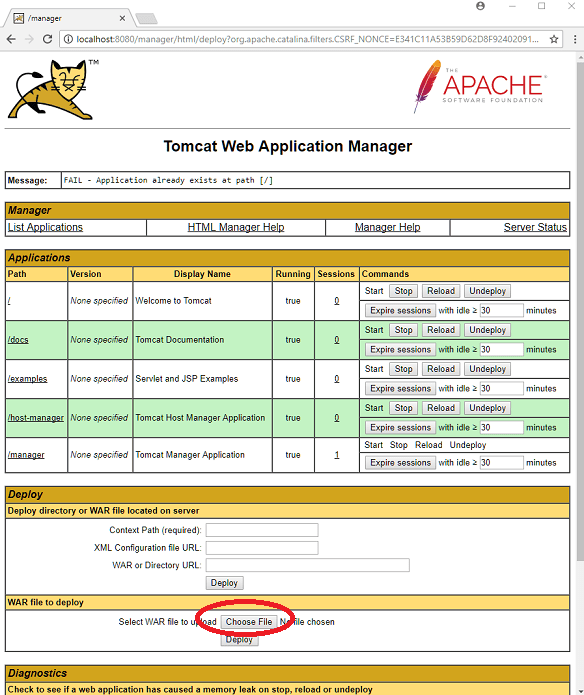Expire sessions for Welcome to Tomcat
This screenshot has height=695, width=584.
pyautogui.click(x=401, y=310)
